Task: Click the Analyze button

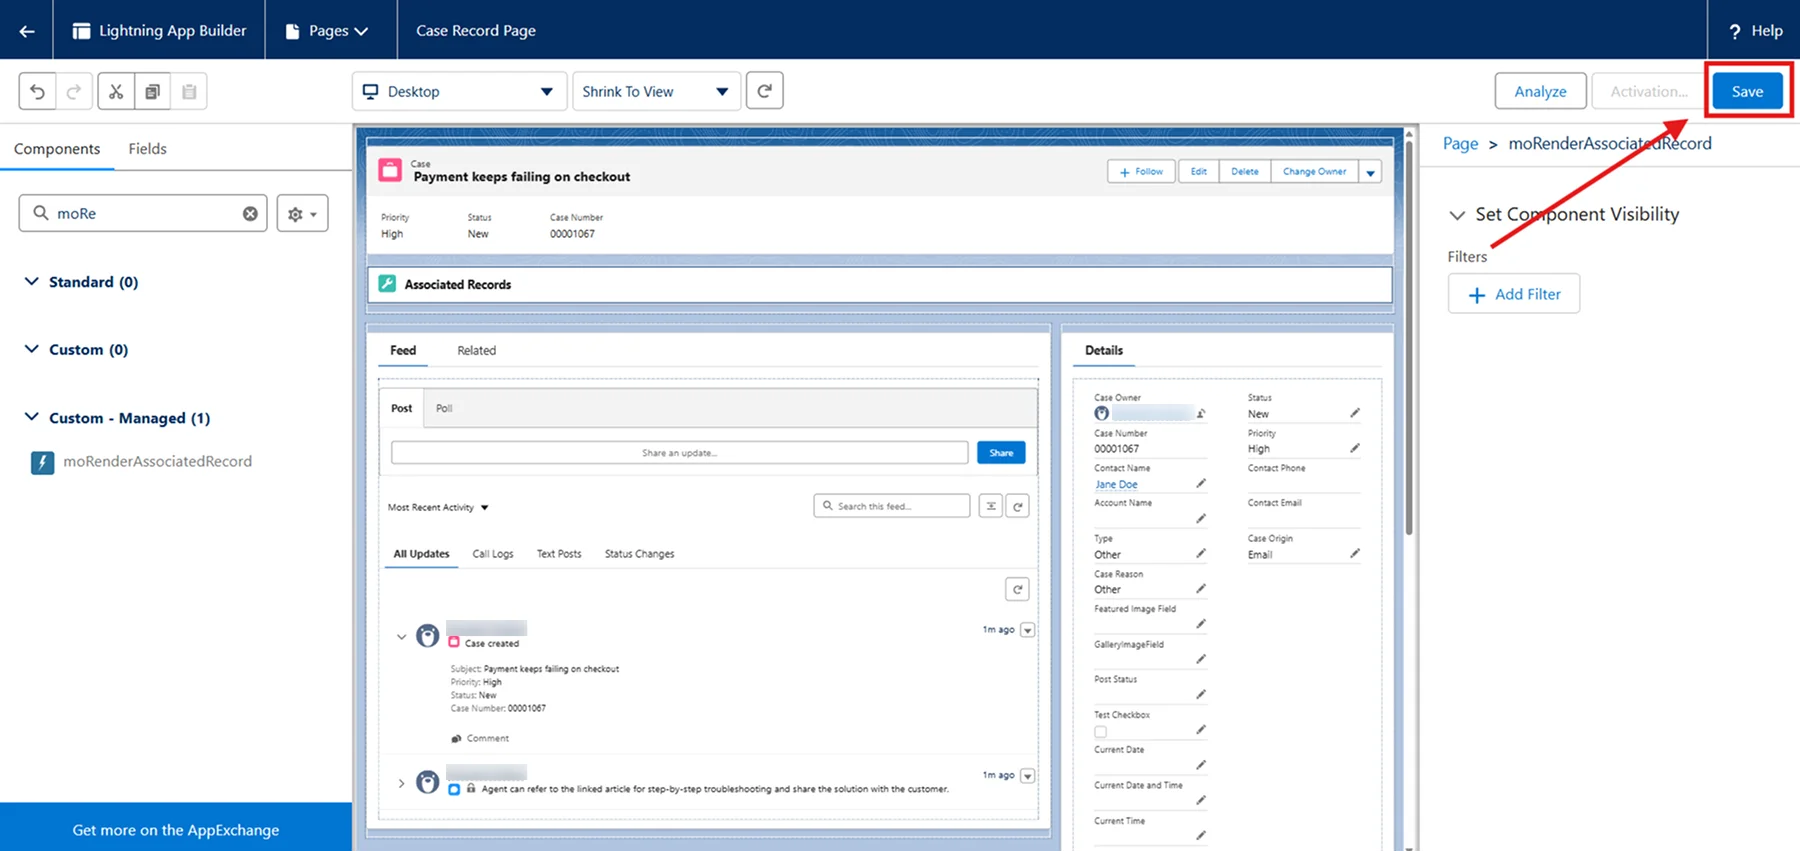Action: [1540, 91]
